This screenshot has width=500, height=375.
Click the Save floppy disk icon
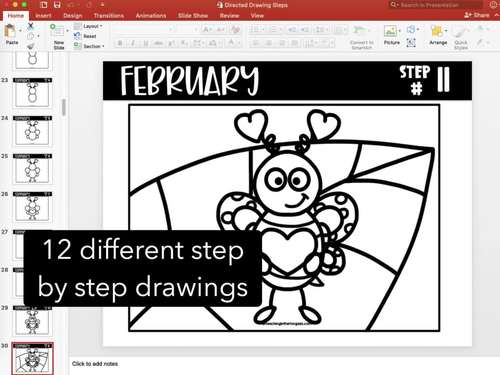pos(57,5)
